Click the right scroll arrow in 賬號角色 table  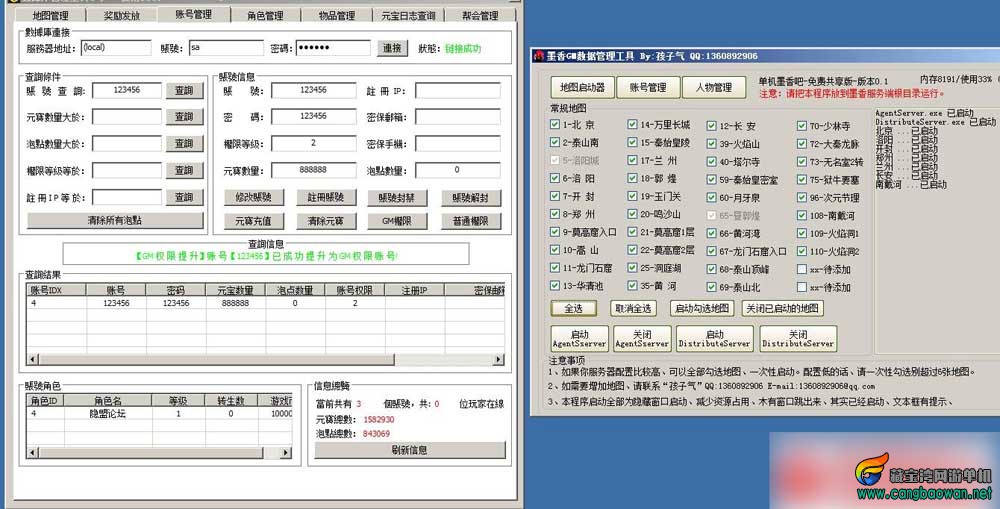(286, 453)
